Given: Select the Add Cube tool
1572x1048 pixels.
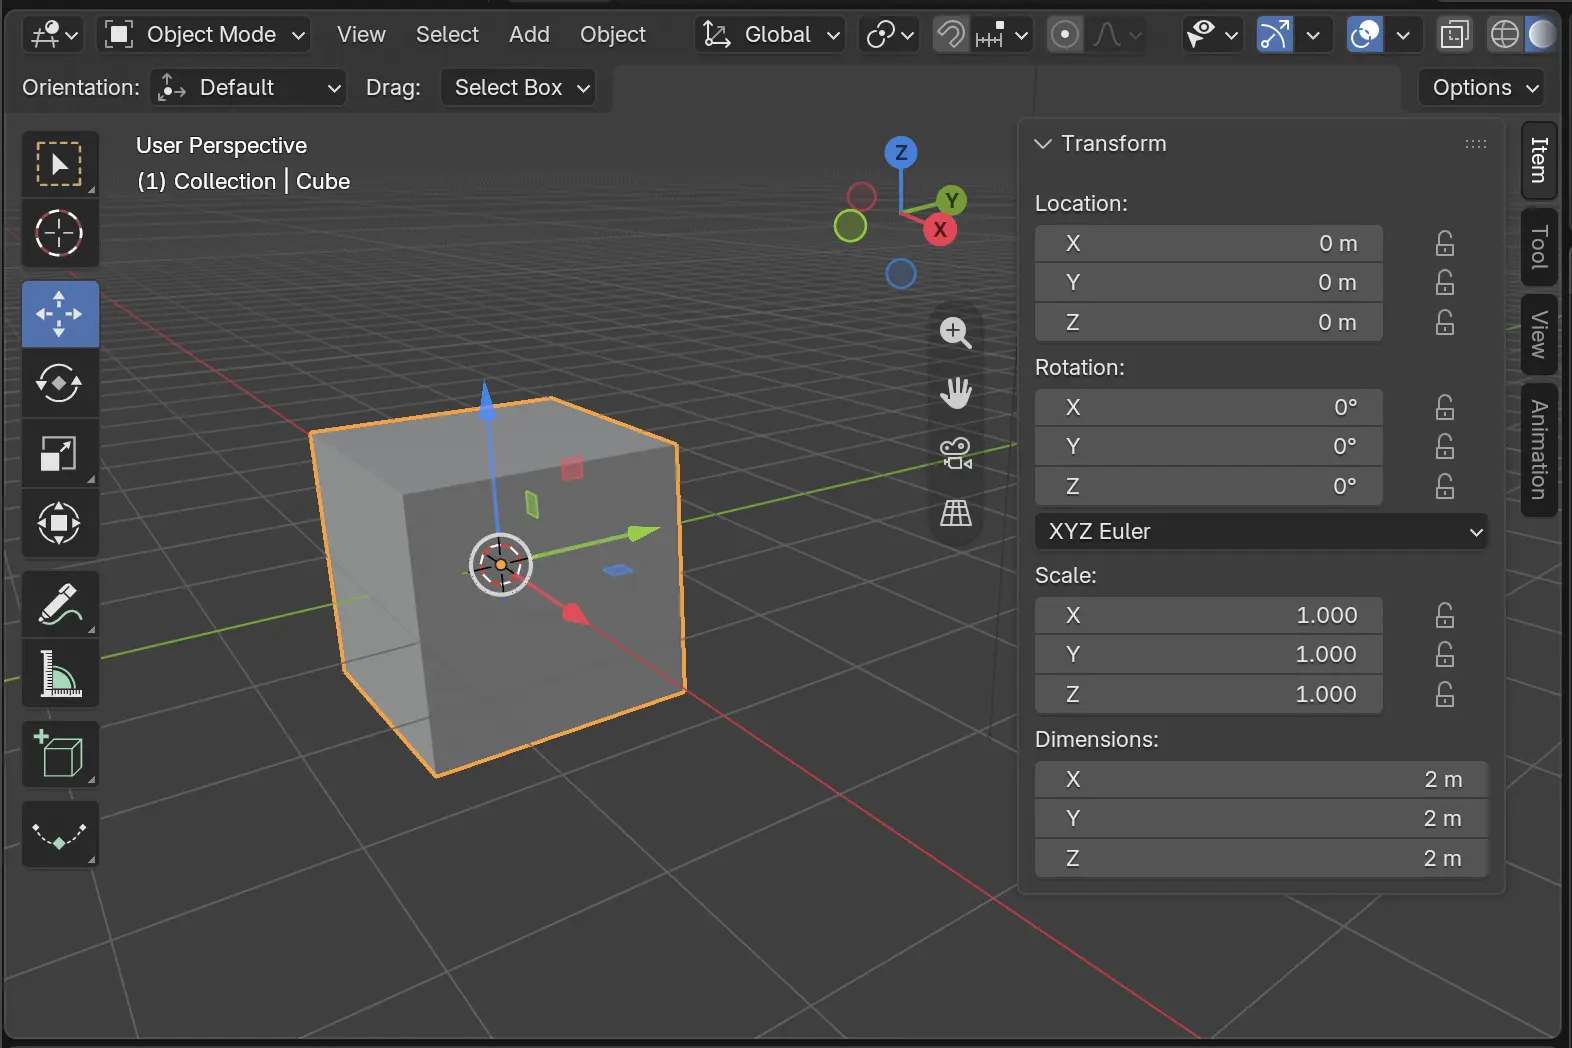Looking at the screenshot, I should (60, 754).
